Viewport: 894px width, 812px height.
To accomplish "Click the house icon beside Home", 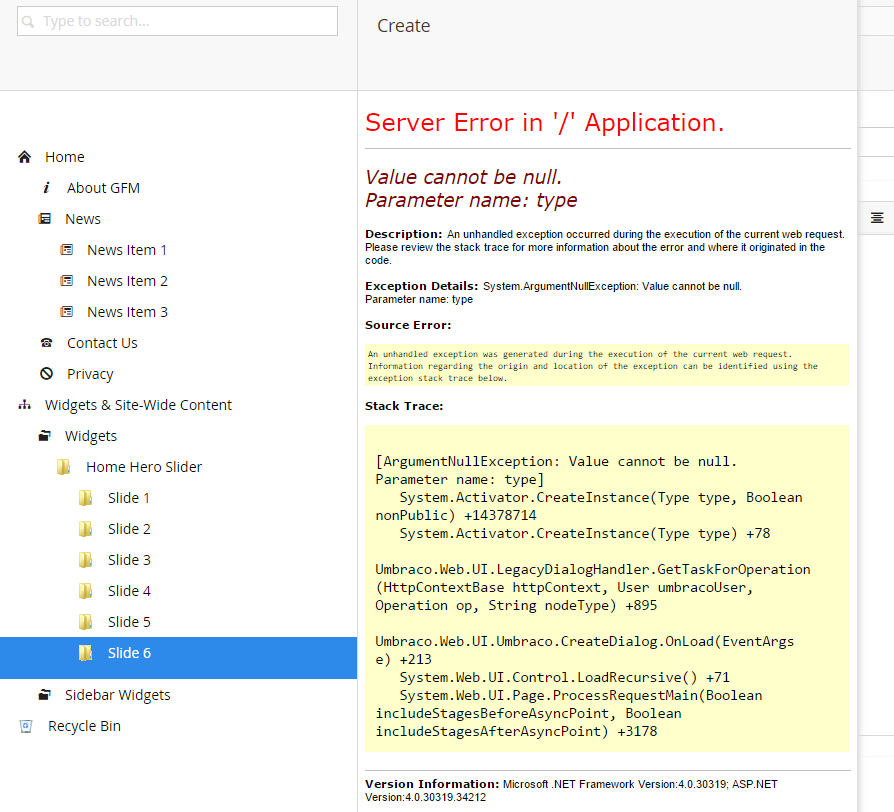I will [25, 157].
